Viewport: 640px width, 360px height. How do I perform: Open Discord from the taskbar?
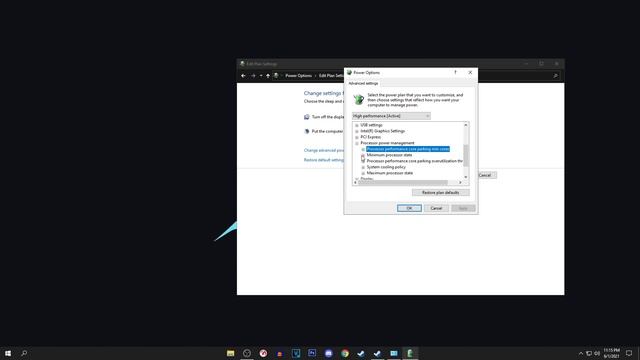pyautogui.click(x=329, y=353)
